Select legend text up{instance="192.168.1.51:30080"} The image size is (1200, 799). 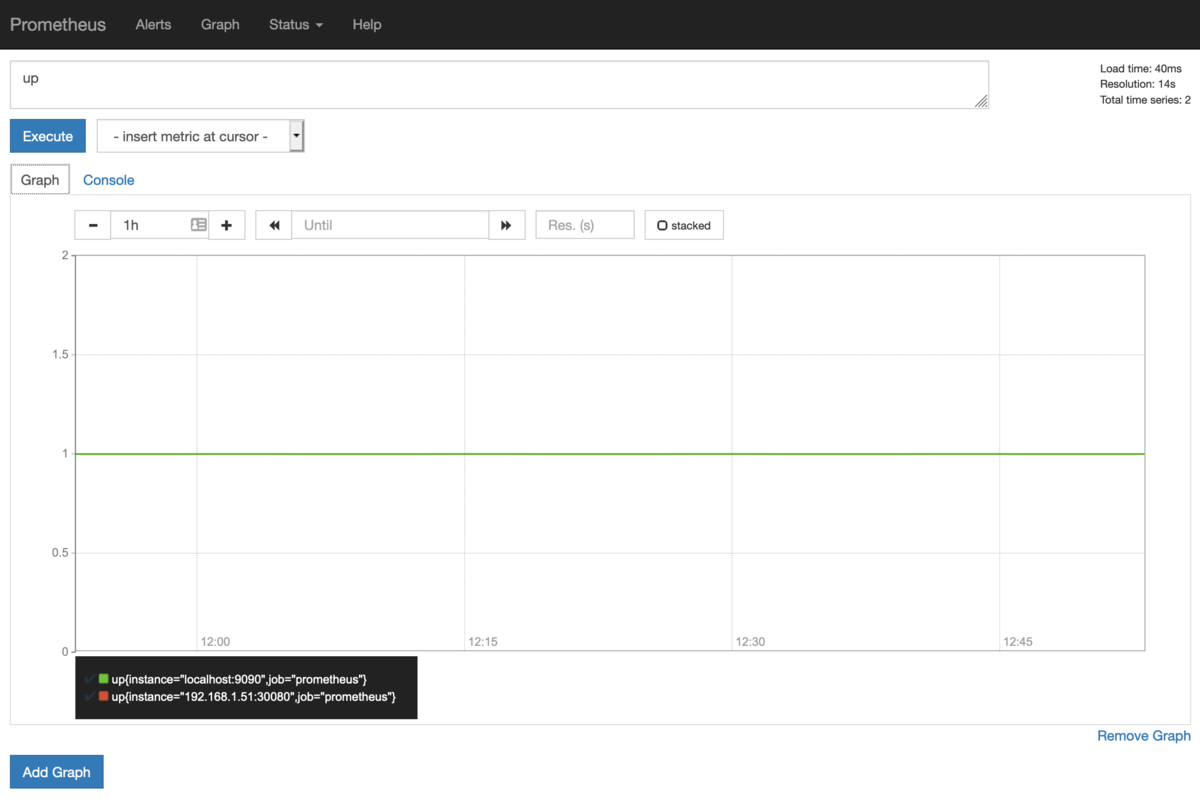coord(253,696)
